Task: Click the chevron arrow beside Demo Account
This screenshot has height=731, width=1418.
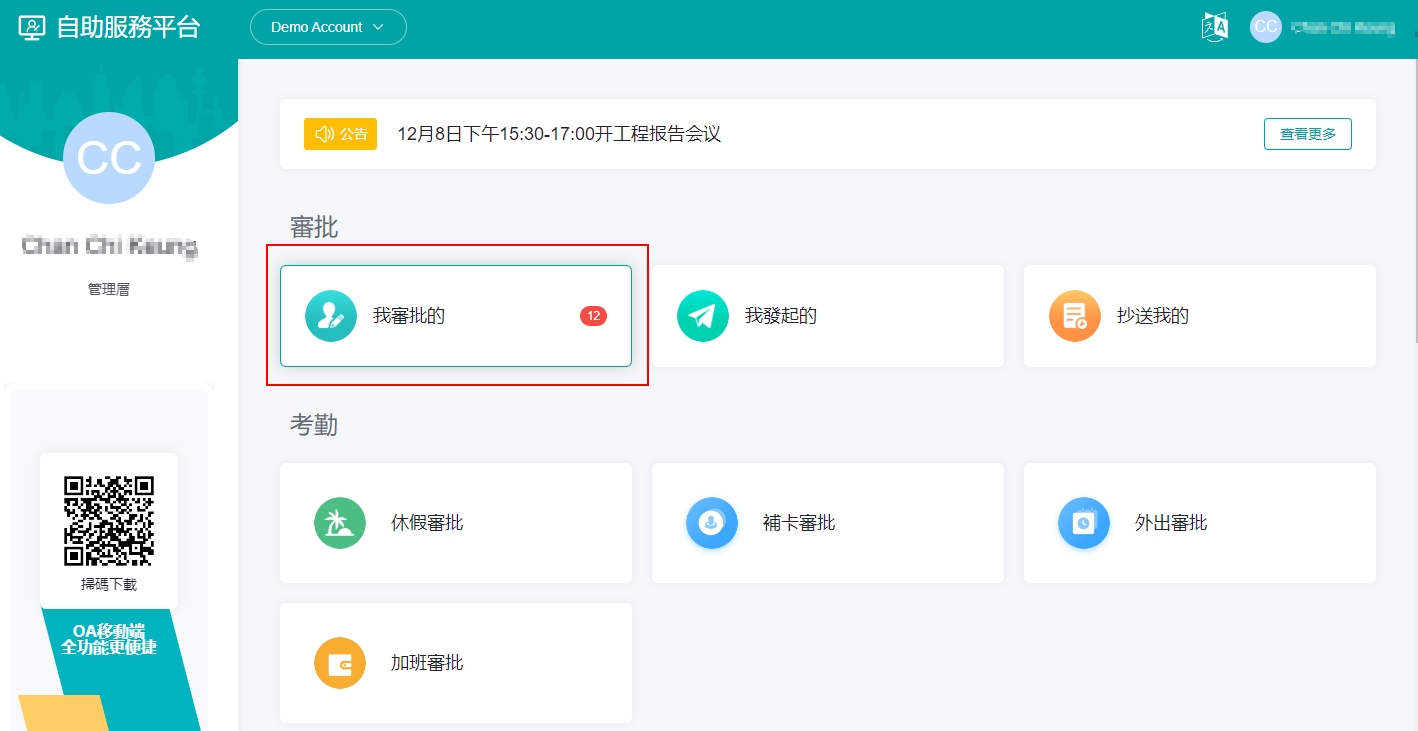Action: click(x=378, y=27)
